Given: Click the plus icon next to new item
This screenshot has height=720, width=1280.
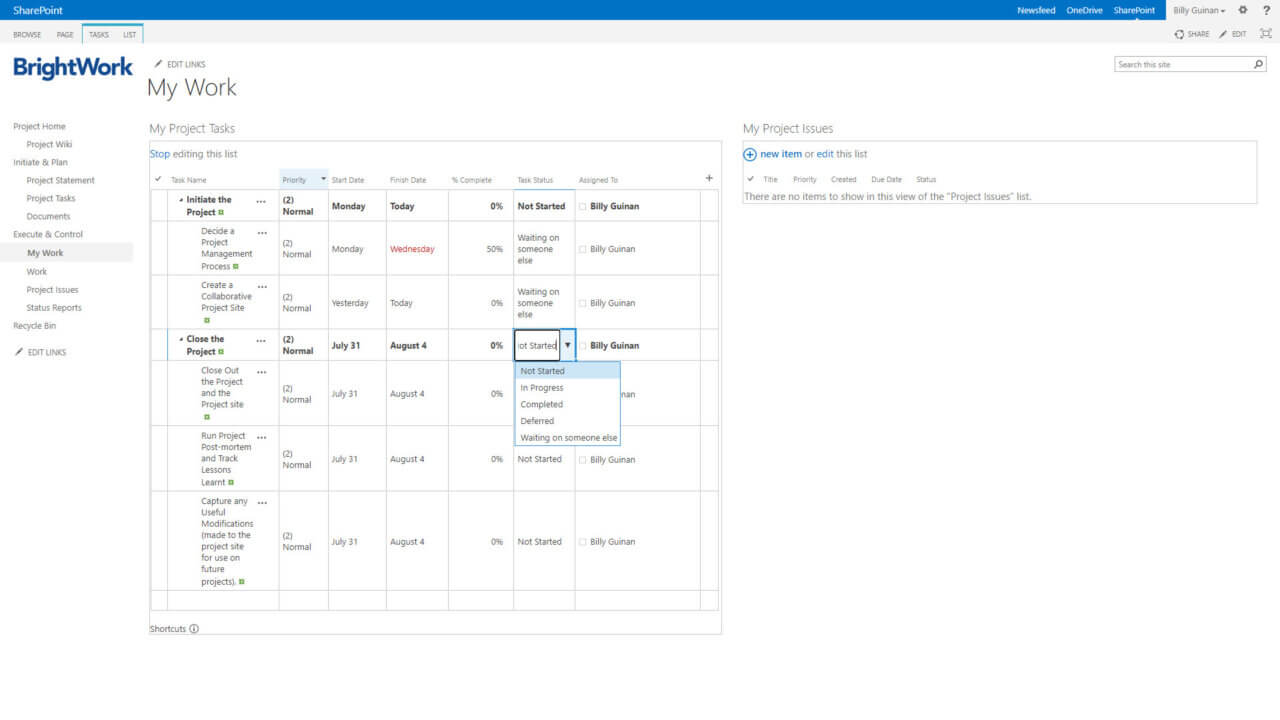Looking at the screenshot, I should pos(749,154).
